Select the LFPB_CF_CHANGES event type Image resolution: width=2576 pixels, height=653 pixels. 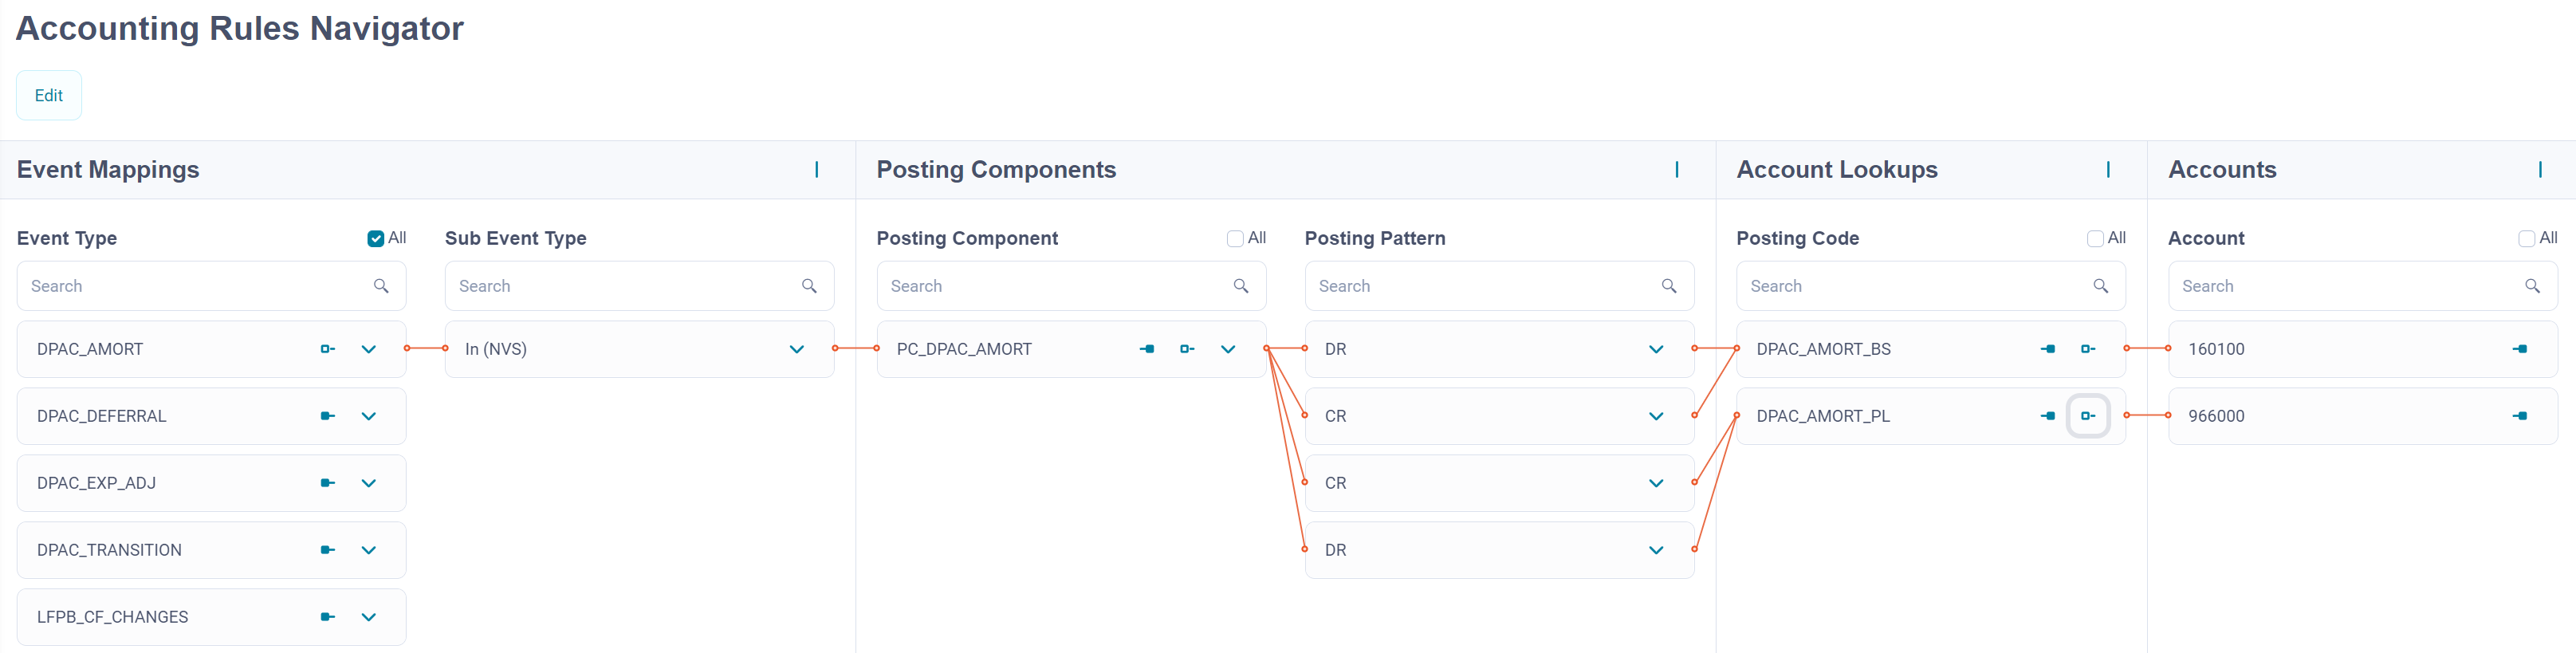tap(112, 617)
